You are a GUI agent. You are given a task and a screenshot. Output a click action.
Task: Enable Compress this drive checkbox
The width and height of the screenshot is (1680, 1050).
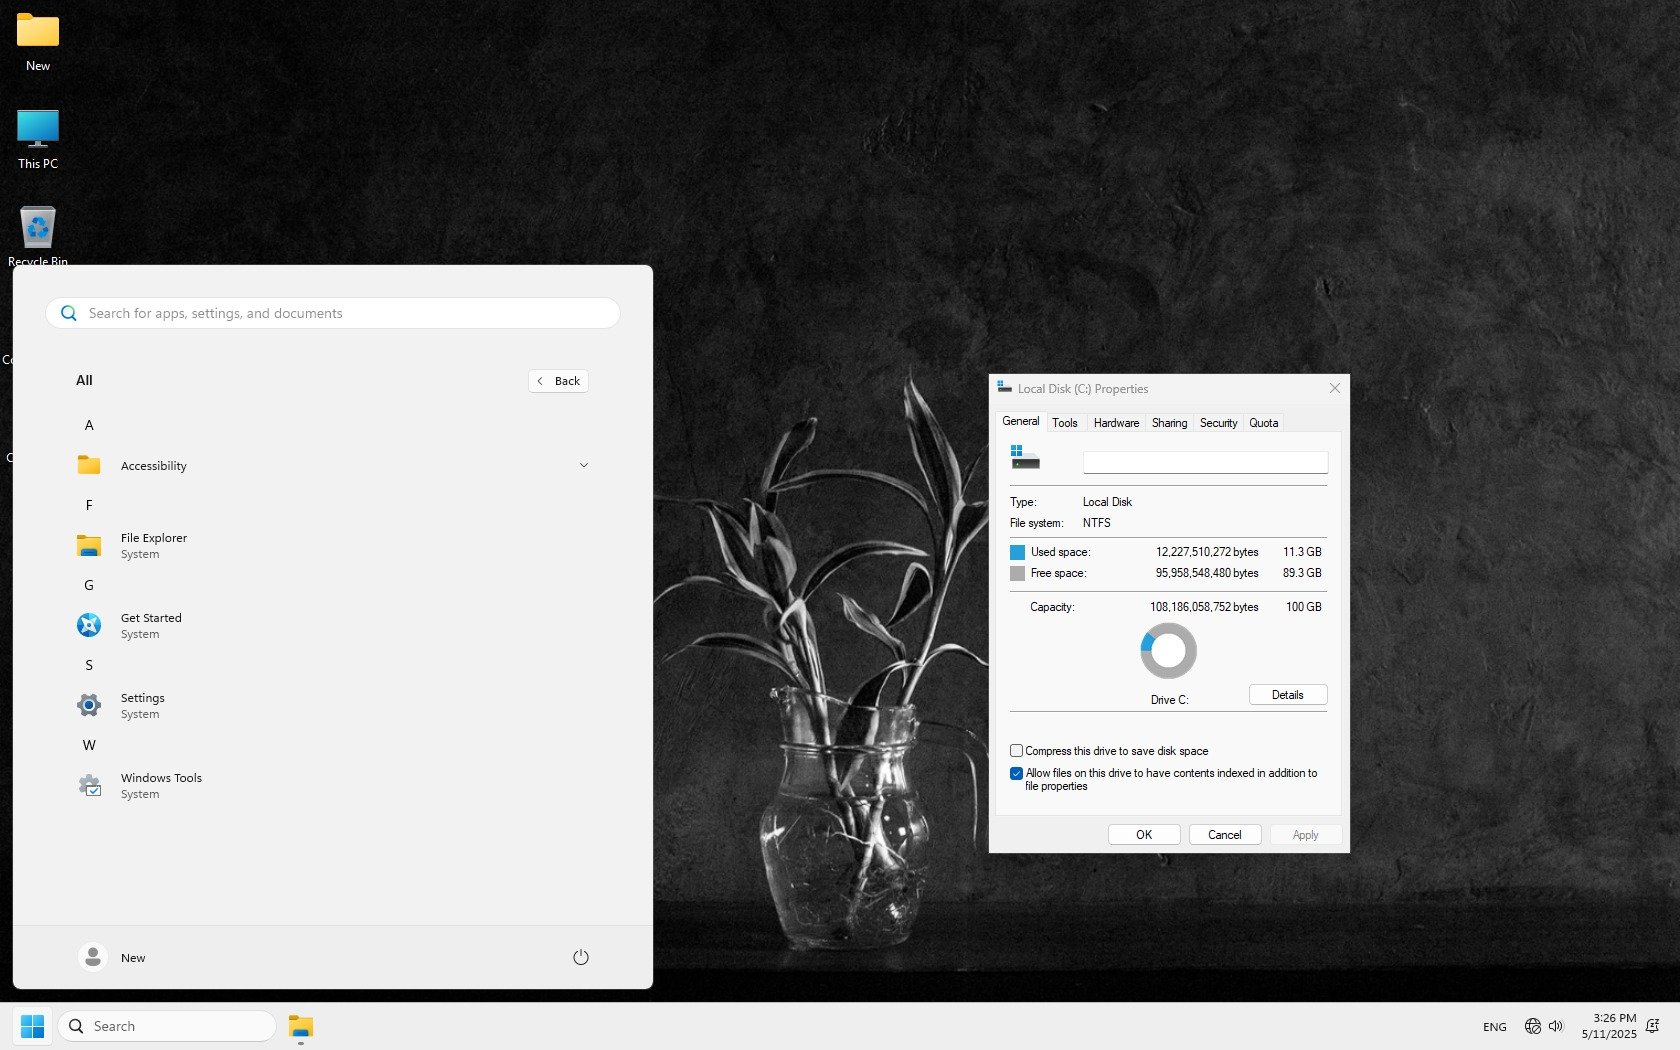(1016, 751)
